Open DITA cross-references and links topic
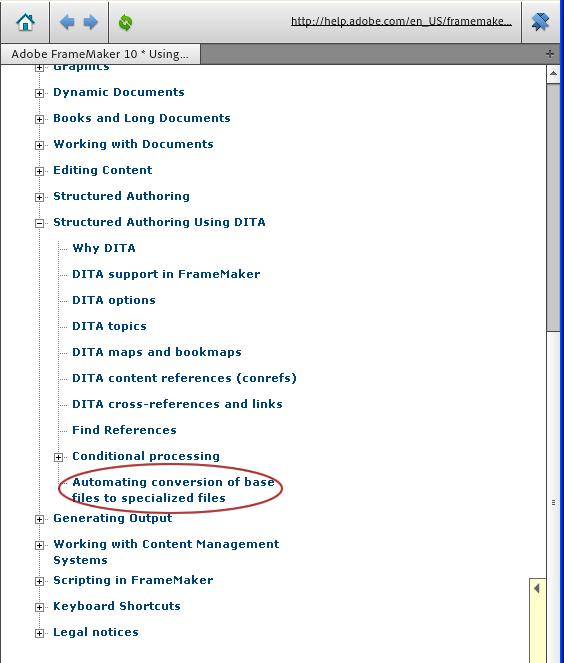Viewport: 564px width, 663px height. pyautogui.click(x=177, y=404)
